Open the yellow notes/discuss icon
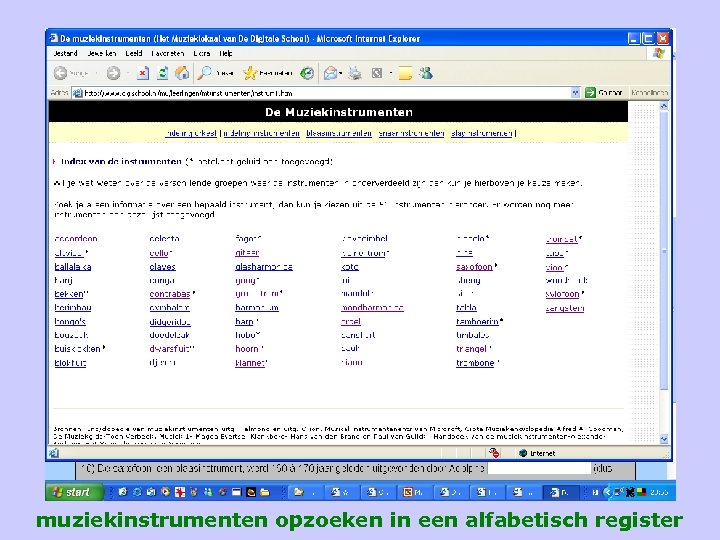Screen dimensions: 720x540 point(405,73)
